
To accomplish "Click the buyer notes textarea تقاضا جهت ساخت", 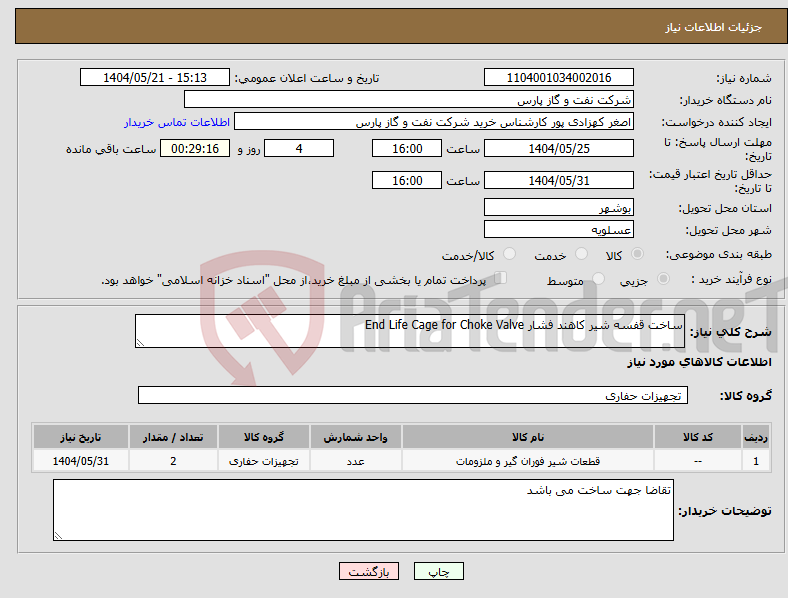I will [363, 510].
